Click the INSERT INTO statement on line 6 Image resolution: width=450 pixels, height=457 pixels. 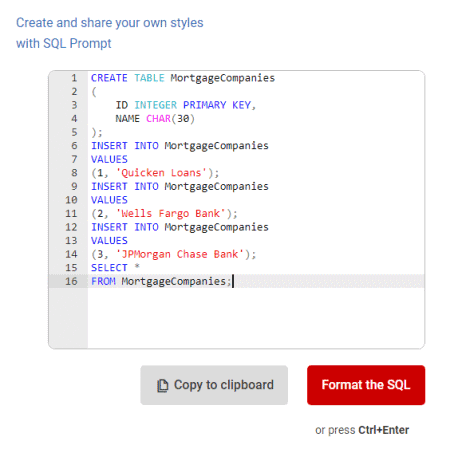180,146
